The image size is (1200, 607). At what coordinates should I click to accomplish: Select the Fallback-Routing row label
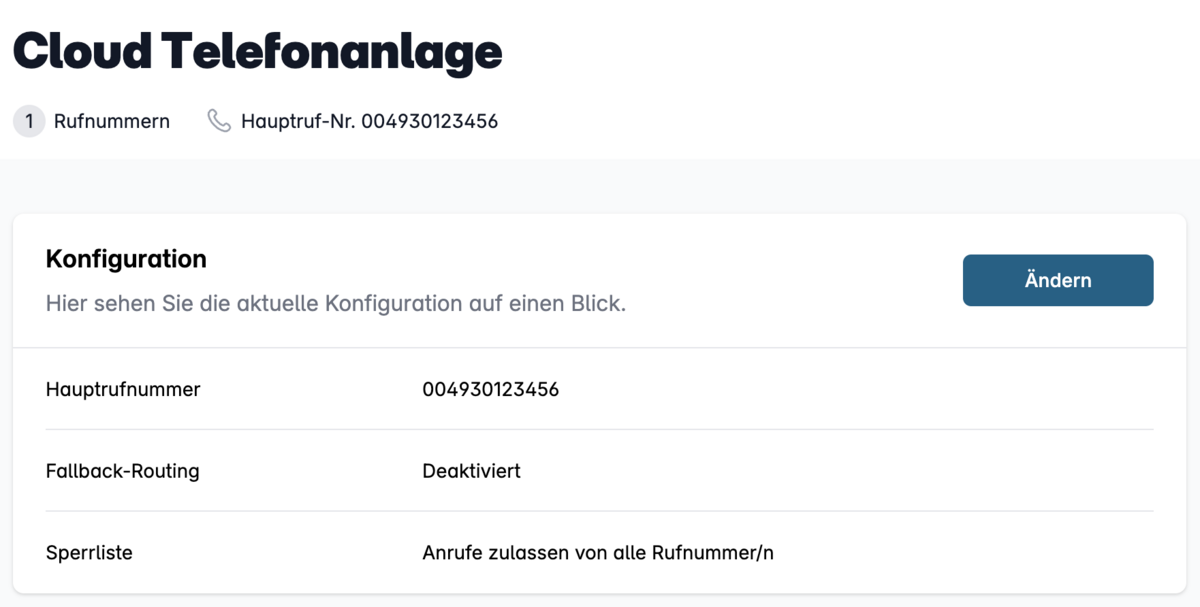click(123, 471)
